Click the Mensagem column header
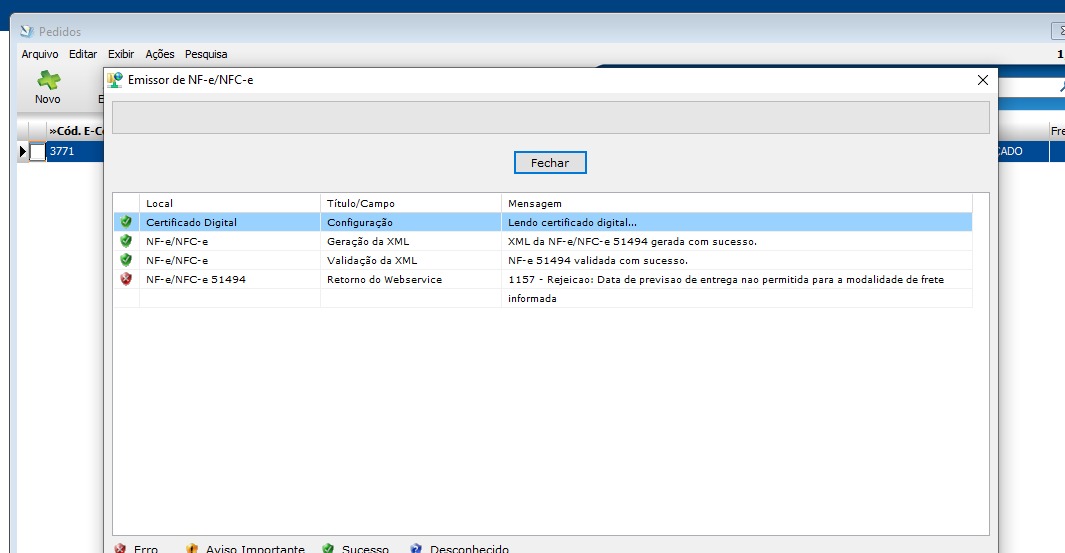Image resolution: width=1065 pixels, height=553 pixels. pos(535,203)
